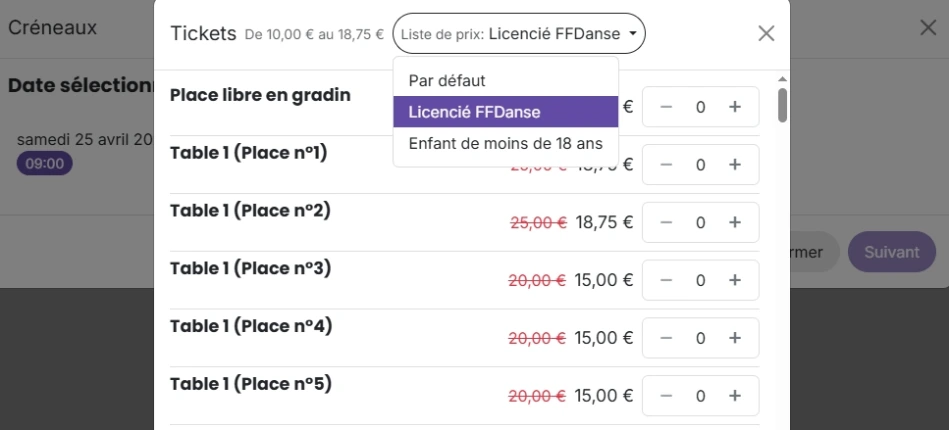Click Table 1 Place n°4 plus button
This screenshot has height=430, width=949.
[735, 338]
